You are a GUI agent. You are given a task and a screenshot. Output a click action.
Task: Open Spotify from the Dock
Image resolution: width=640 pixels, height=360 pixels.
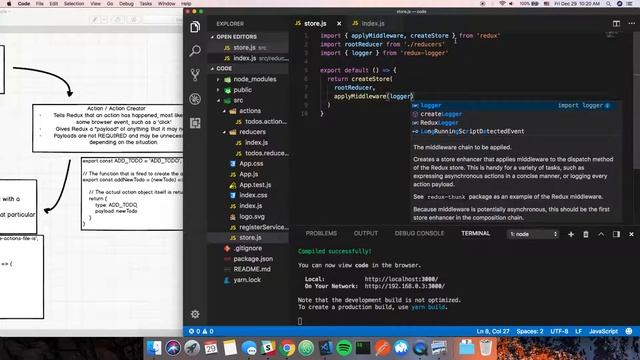344,348
